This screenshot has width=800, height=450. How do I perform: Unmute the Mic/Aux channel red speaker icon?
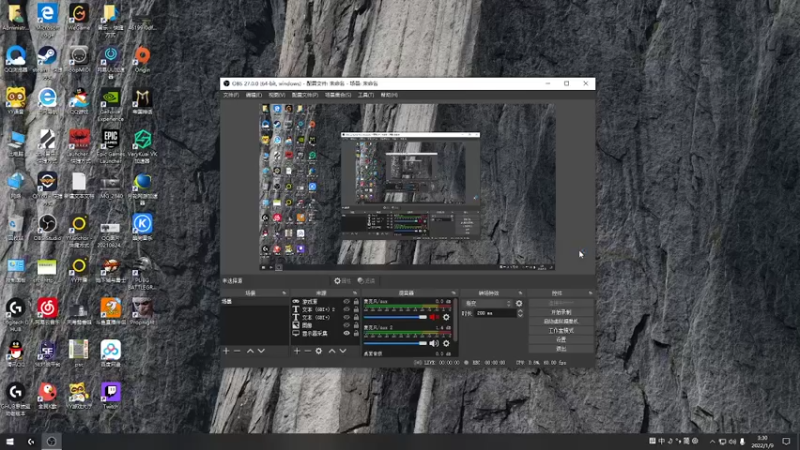pyautogui.click(x=434, y=317)
